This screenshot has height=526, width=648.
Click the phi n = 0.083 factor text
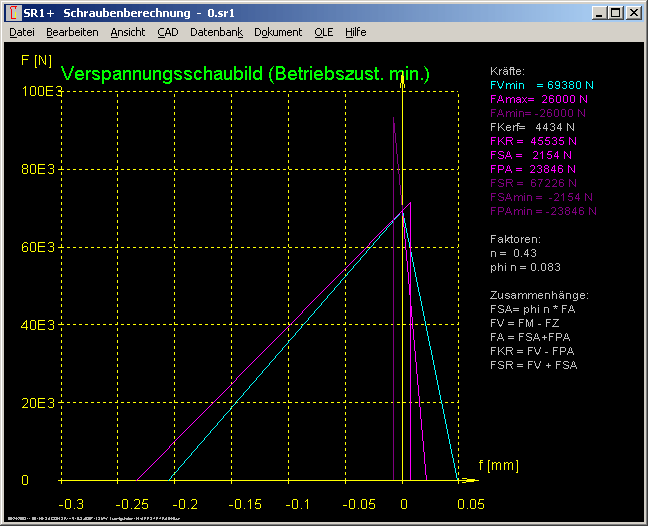526,267
